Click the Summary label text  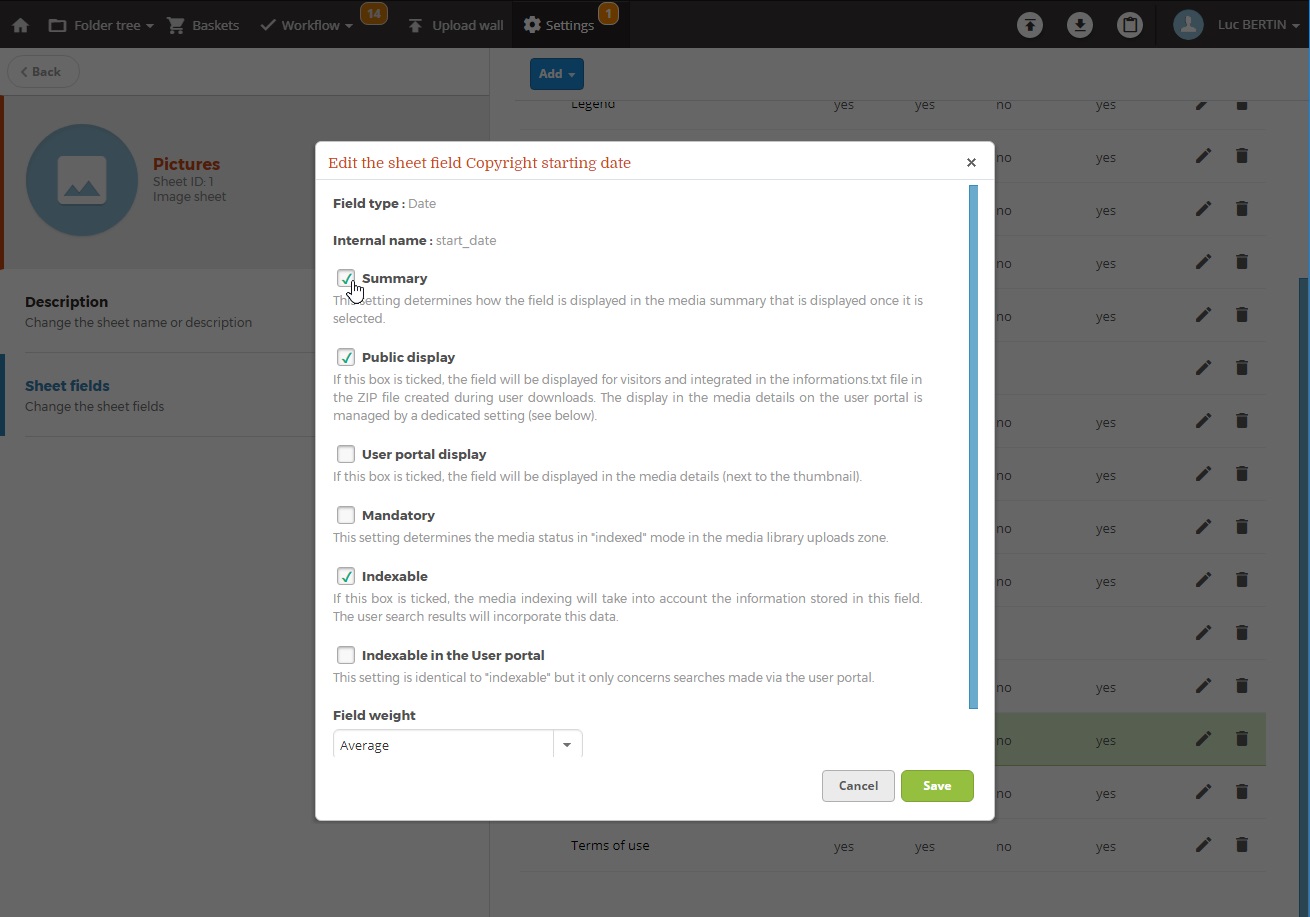point(394,278)
